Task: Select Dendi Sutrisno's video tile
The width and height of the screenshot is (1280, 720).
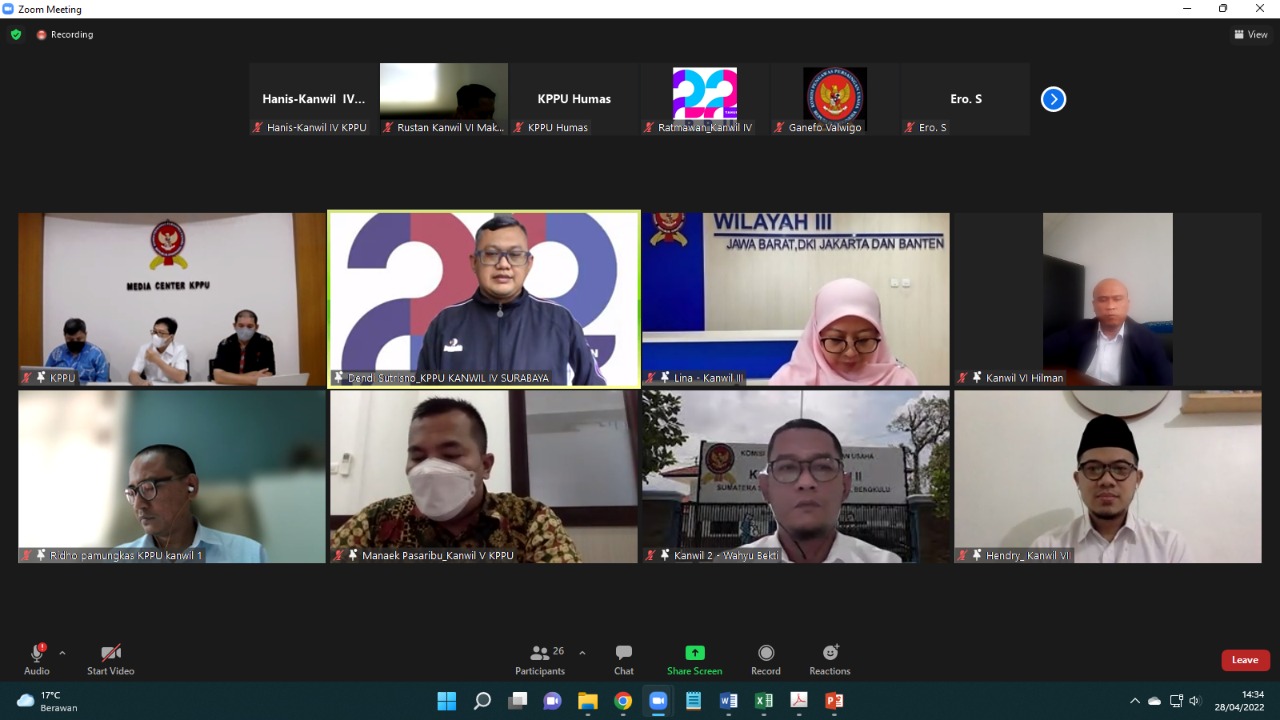Action: [x=484, y=298]
